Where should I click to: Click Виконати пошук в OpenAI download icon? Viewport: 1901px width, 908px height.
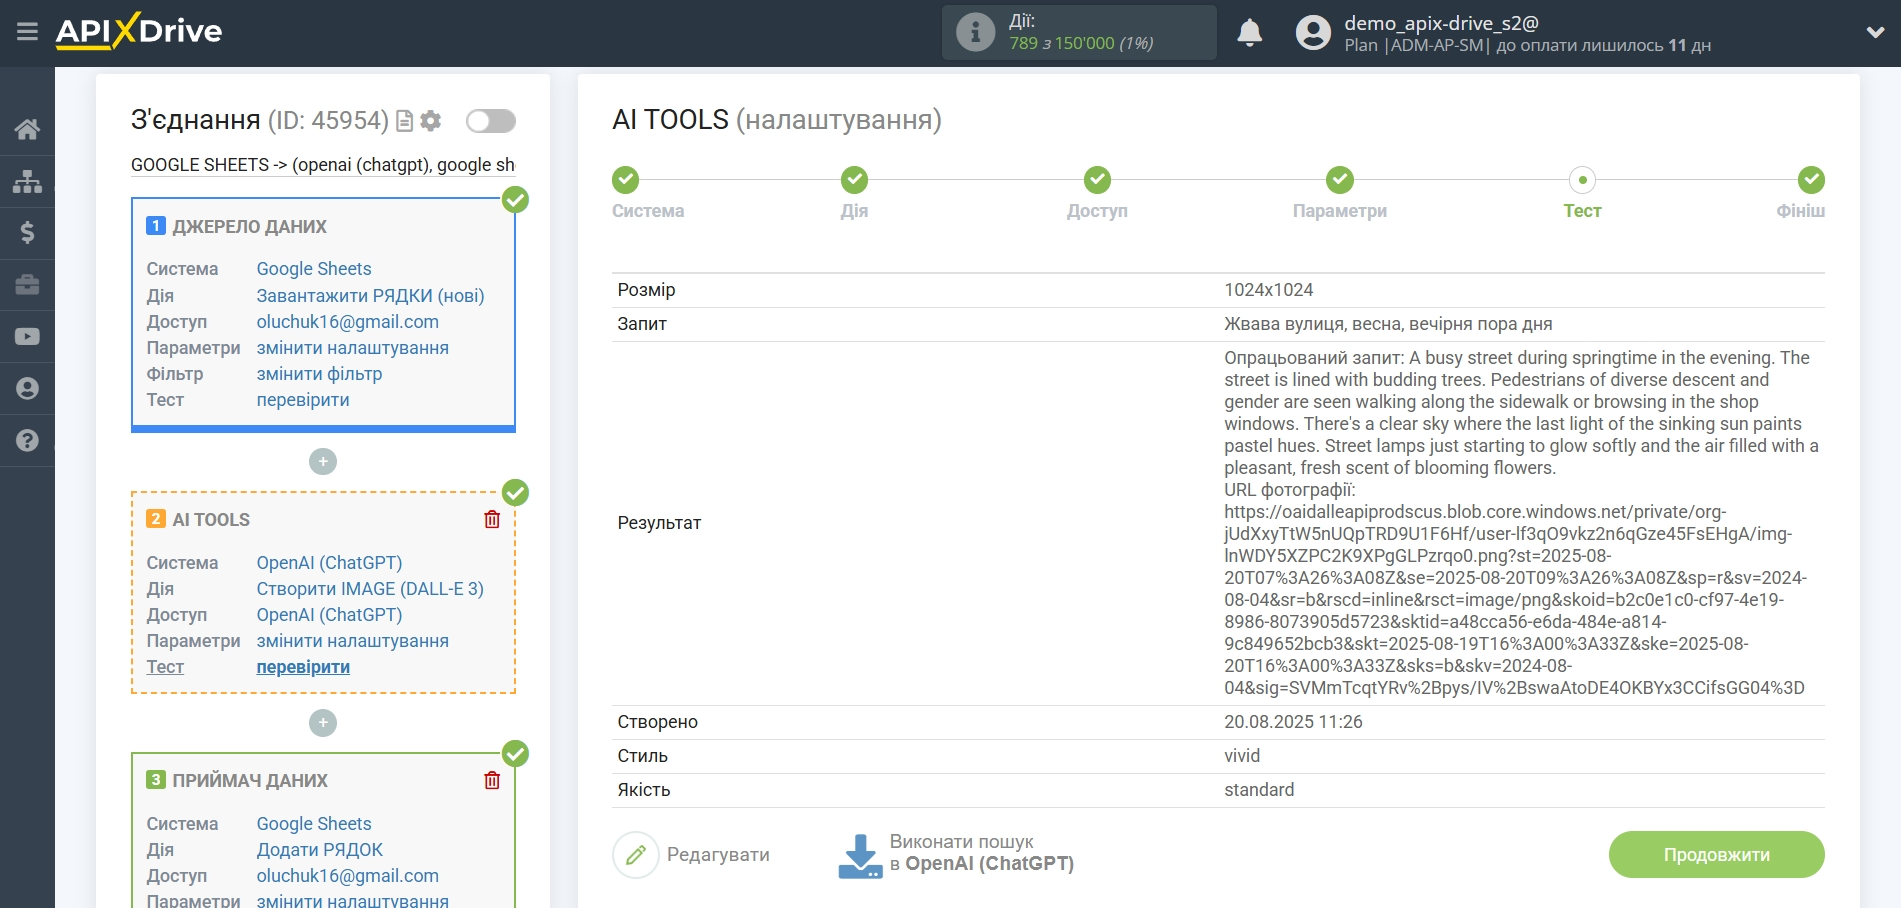point(860,856)
